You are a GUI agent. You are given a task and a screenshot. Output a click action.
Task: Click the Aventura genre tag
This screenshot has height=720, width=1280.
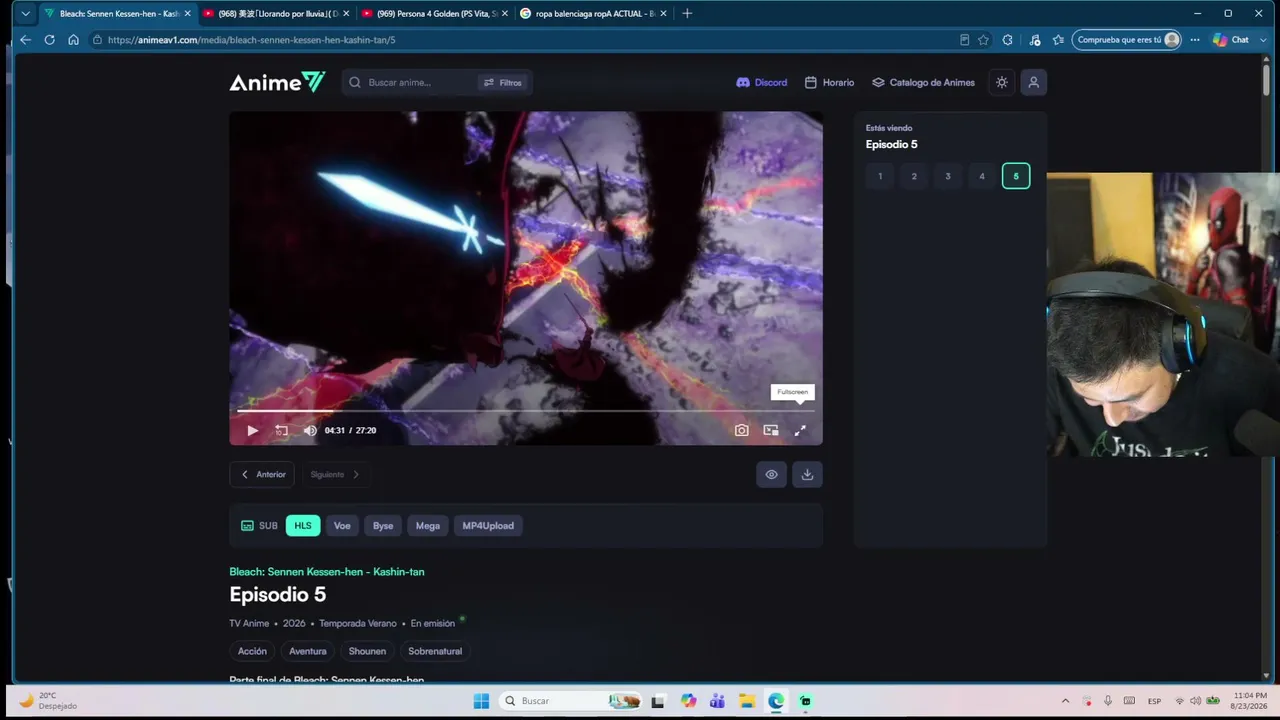(x=308, y=651)
